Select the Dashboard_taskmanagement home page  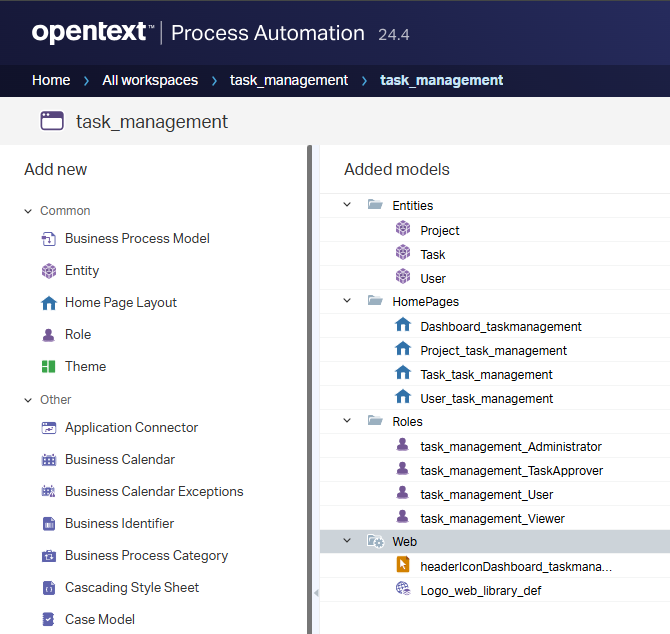pos(500,326)
